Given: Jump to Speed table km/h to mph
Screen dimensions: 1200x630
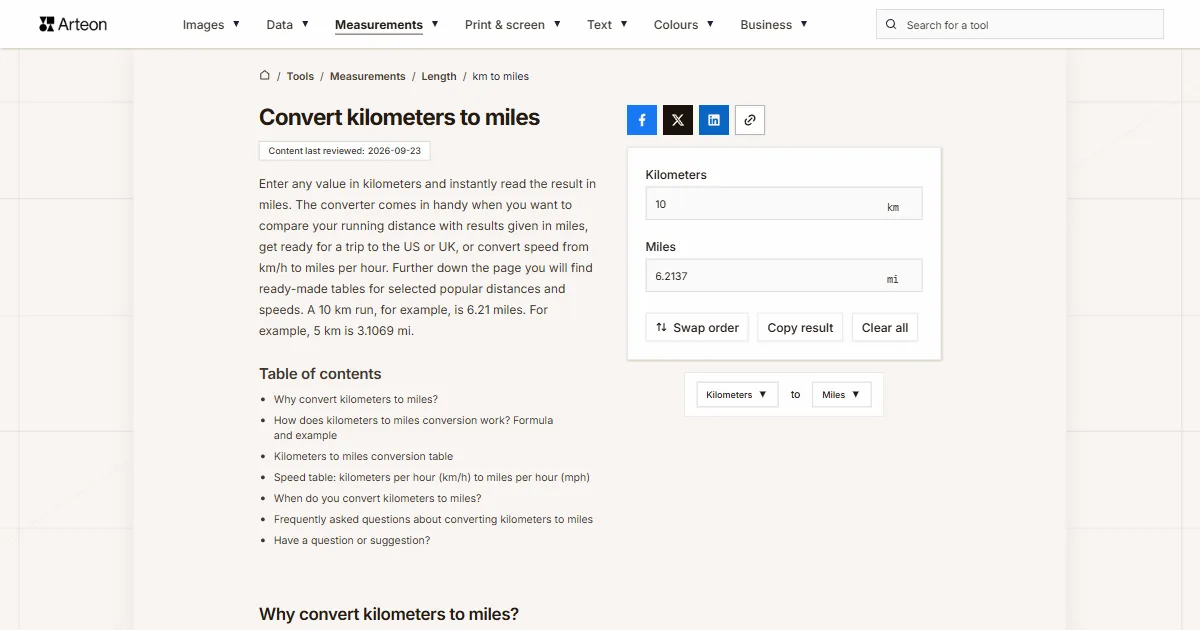Looking at the screenshot, I should [432, 477].
